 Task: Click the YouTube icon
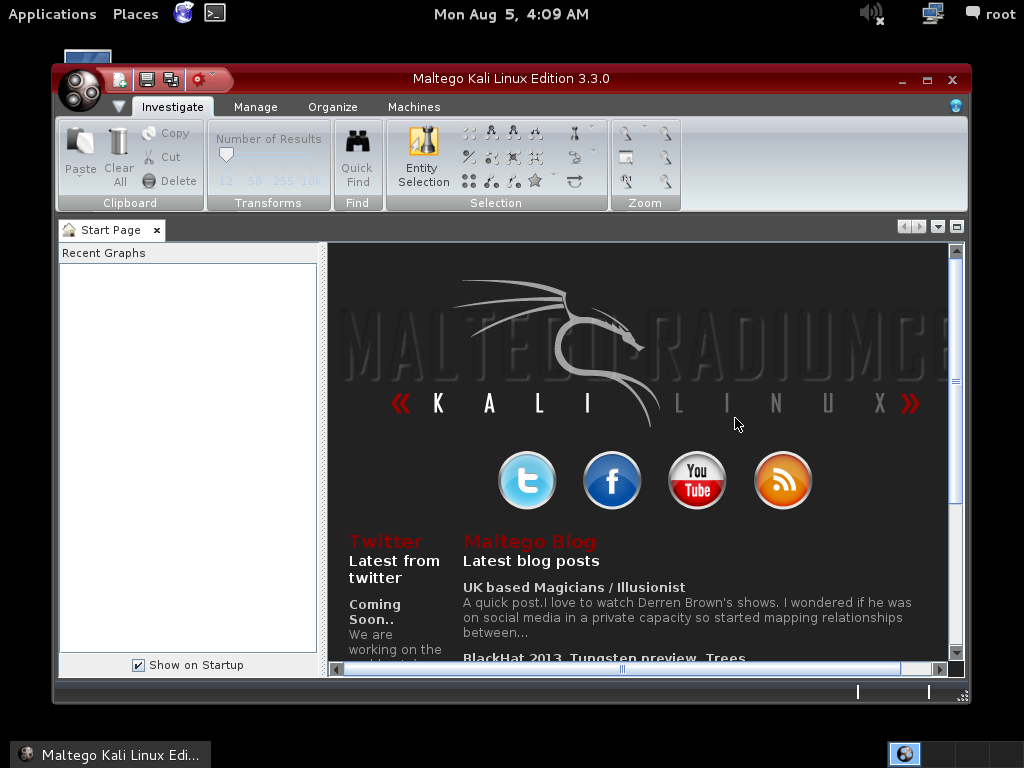click(x=697, y=480)
